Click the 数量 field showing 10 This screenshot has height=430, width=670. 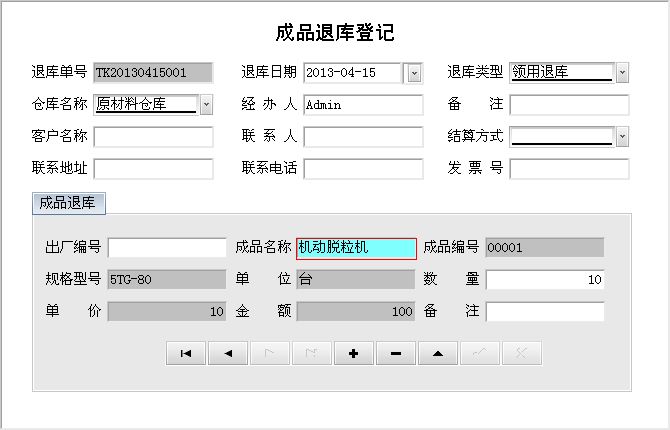pyautogui.click(x=545, y=280)
